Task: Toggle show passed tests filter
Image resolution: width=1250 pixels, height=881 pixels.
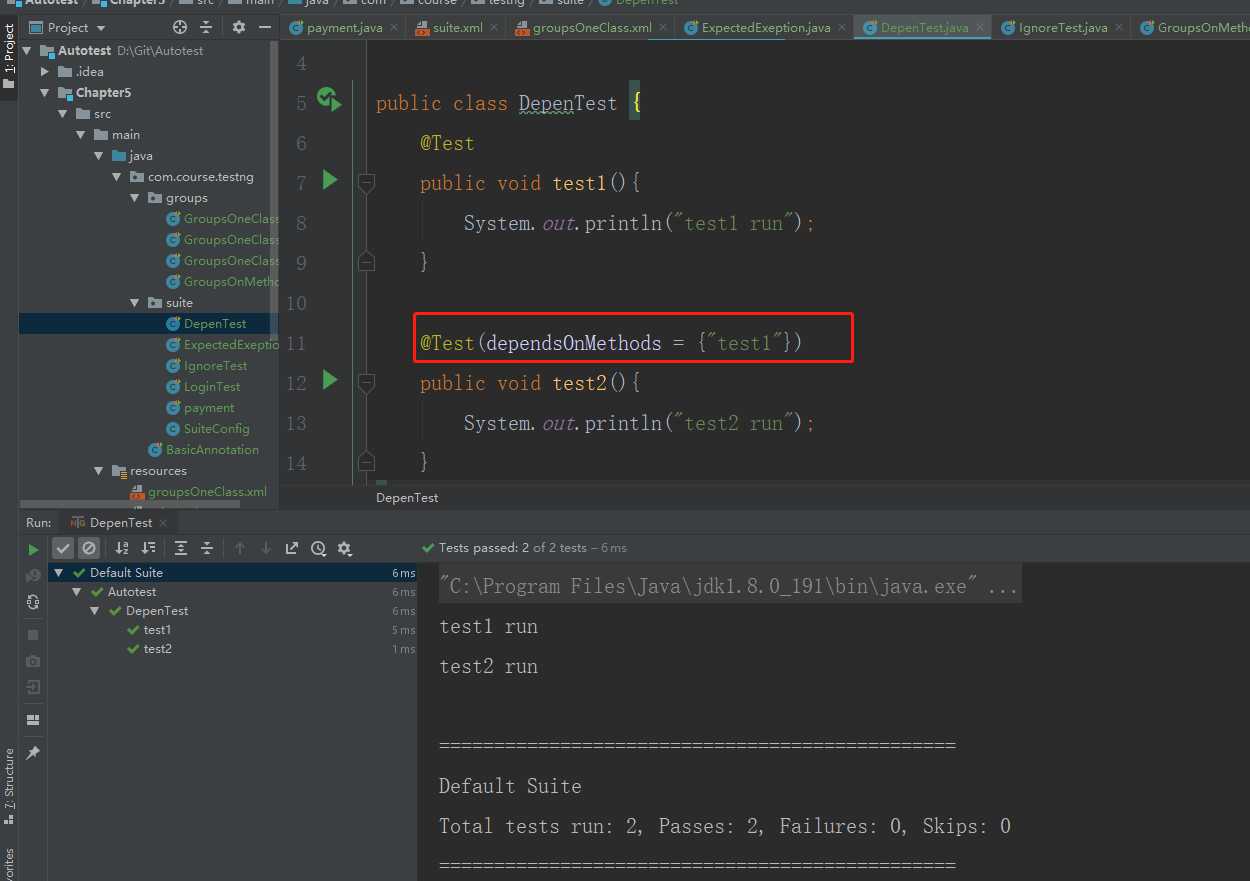Action: [x=63, y=548]
